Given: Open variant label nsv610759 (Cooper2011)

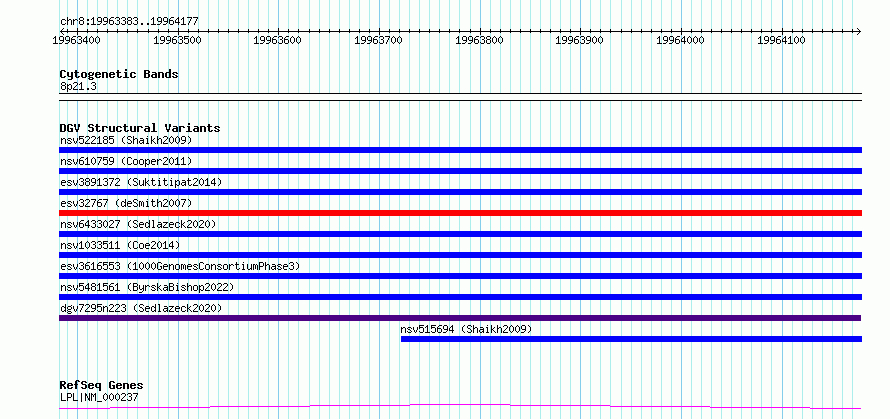Looking at the screenshot, I should (x=126, y=161).
